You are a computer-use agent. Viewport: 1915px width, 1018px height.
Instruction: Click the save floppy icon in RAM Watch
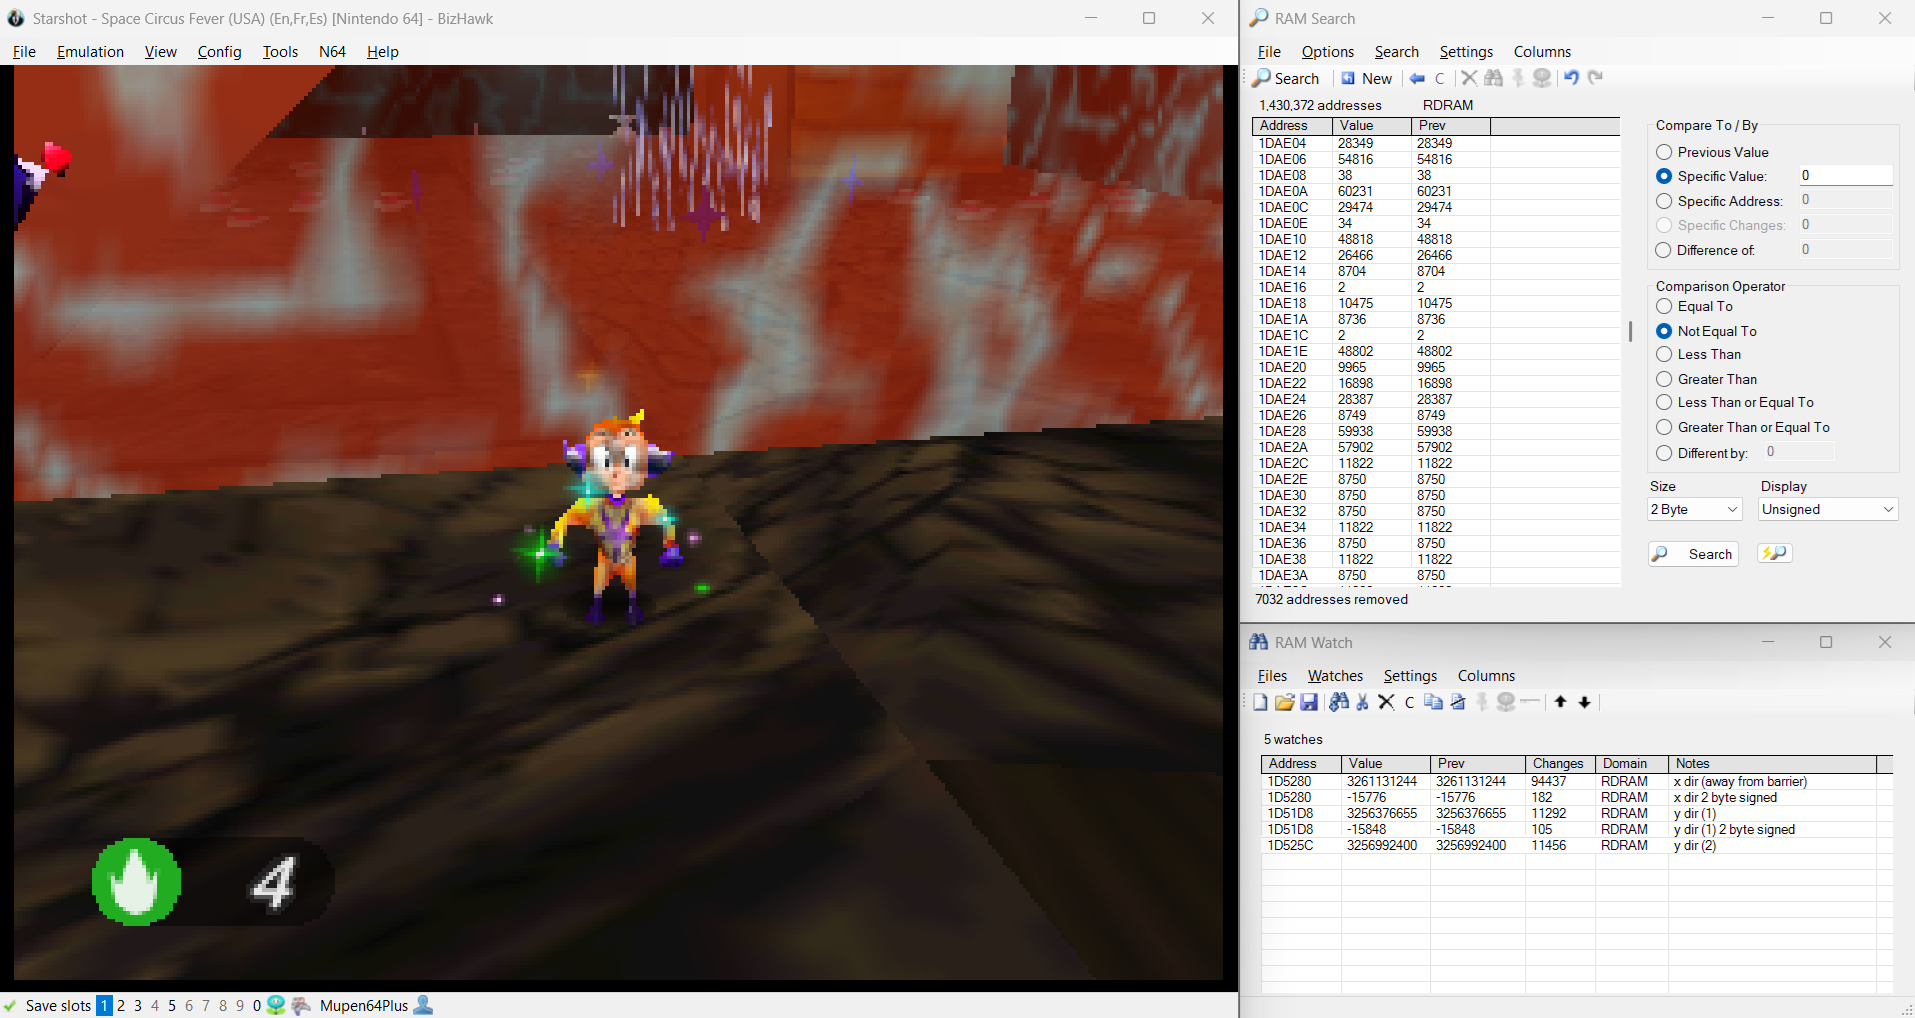pyautogui.click(x=1309, y=702)
